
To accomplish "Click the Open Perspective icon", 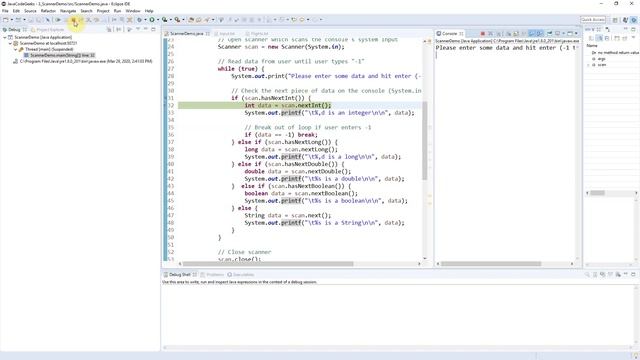I will pos(615,20).
